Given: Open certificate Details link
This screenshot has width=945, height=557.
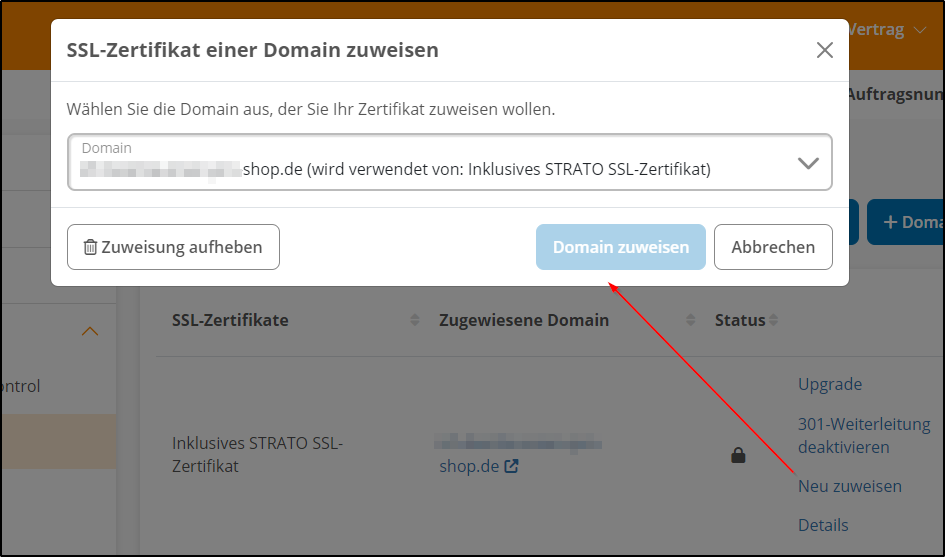Looking at the screenshot, I should [823, 525].
